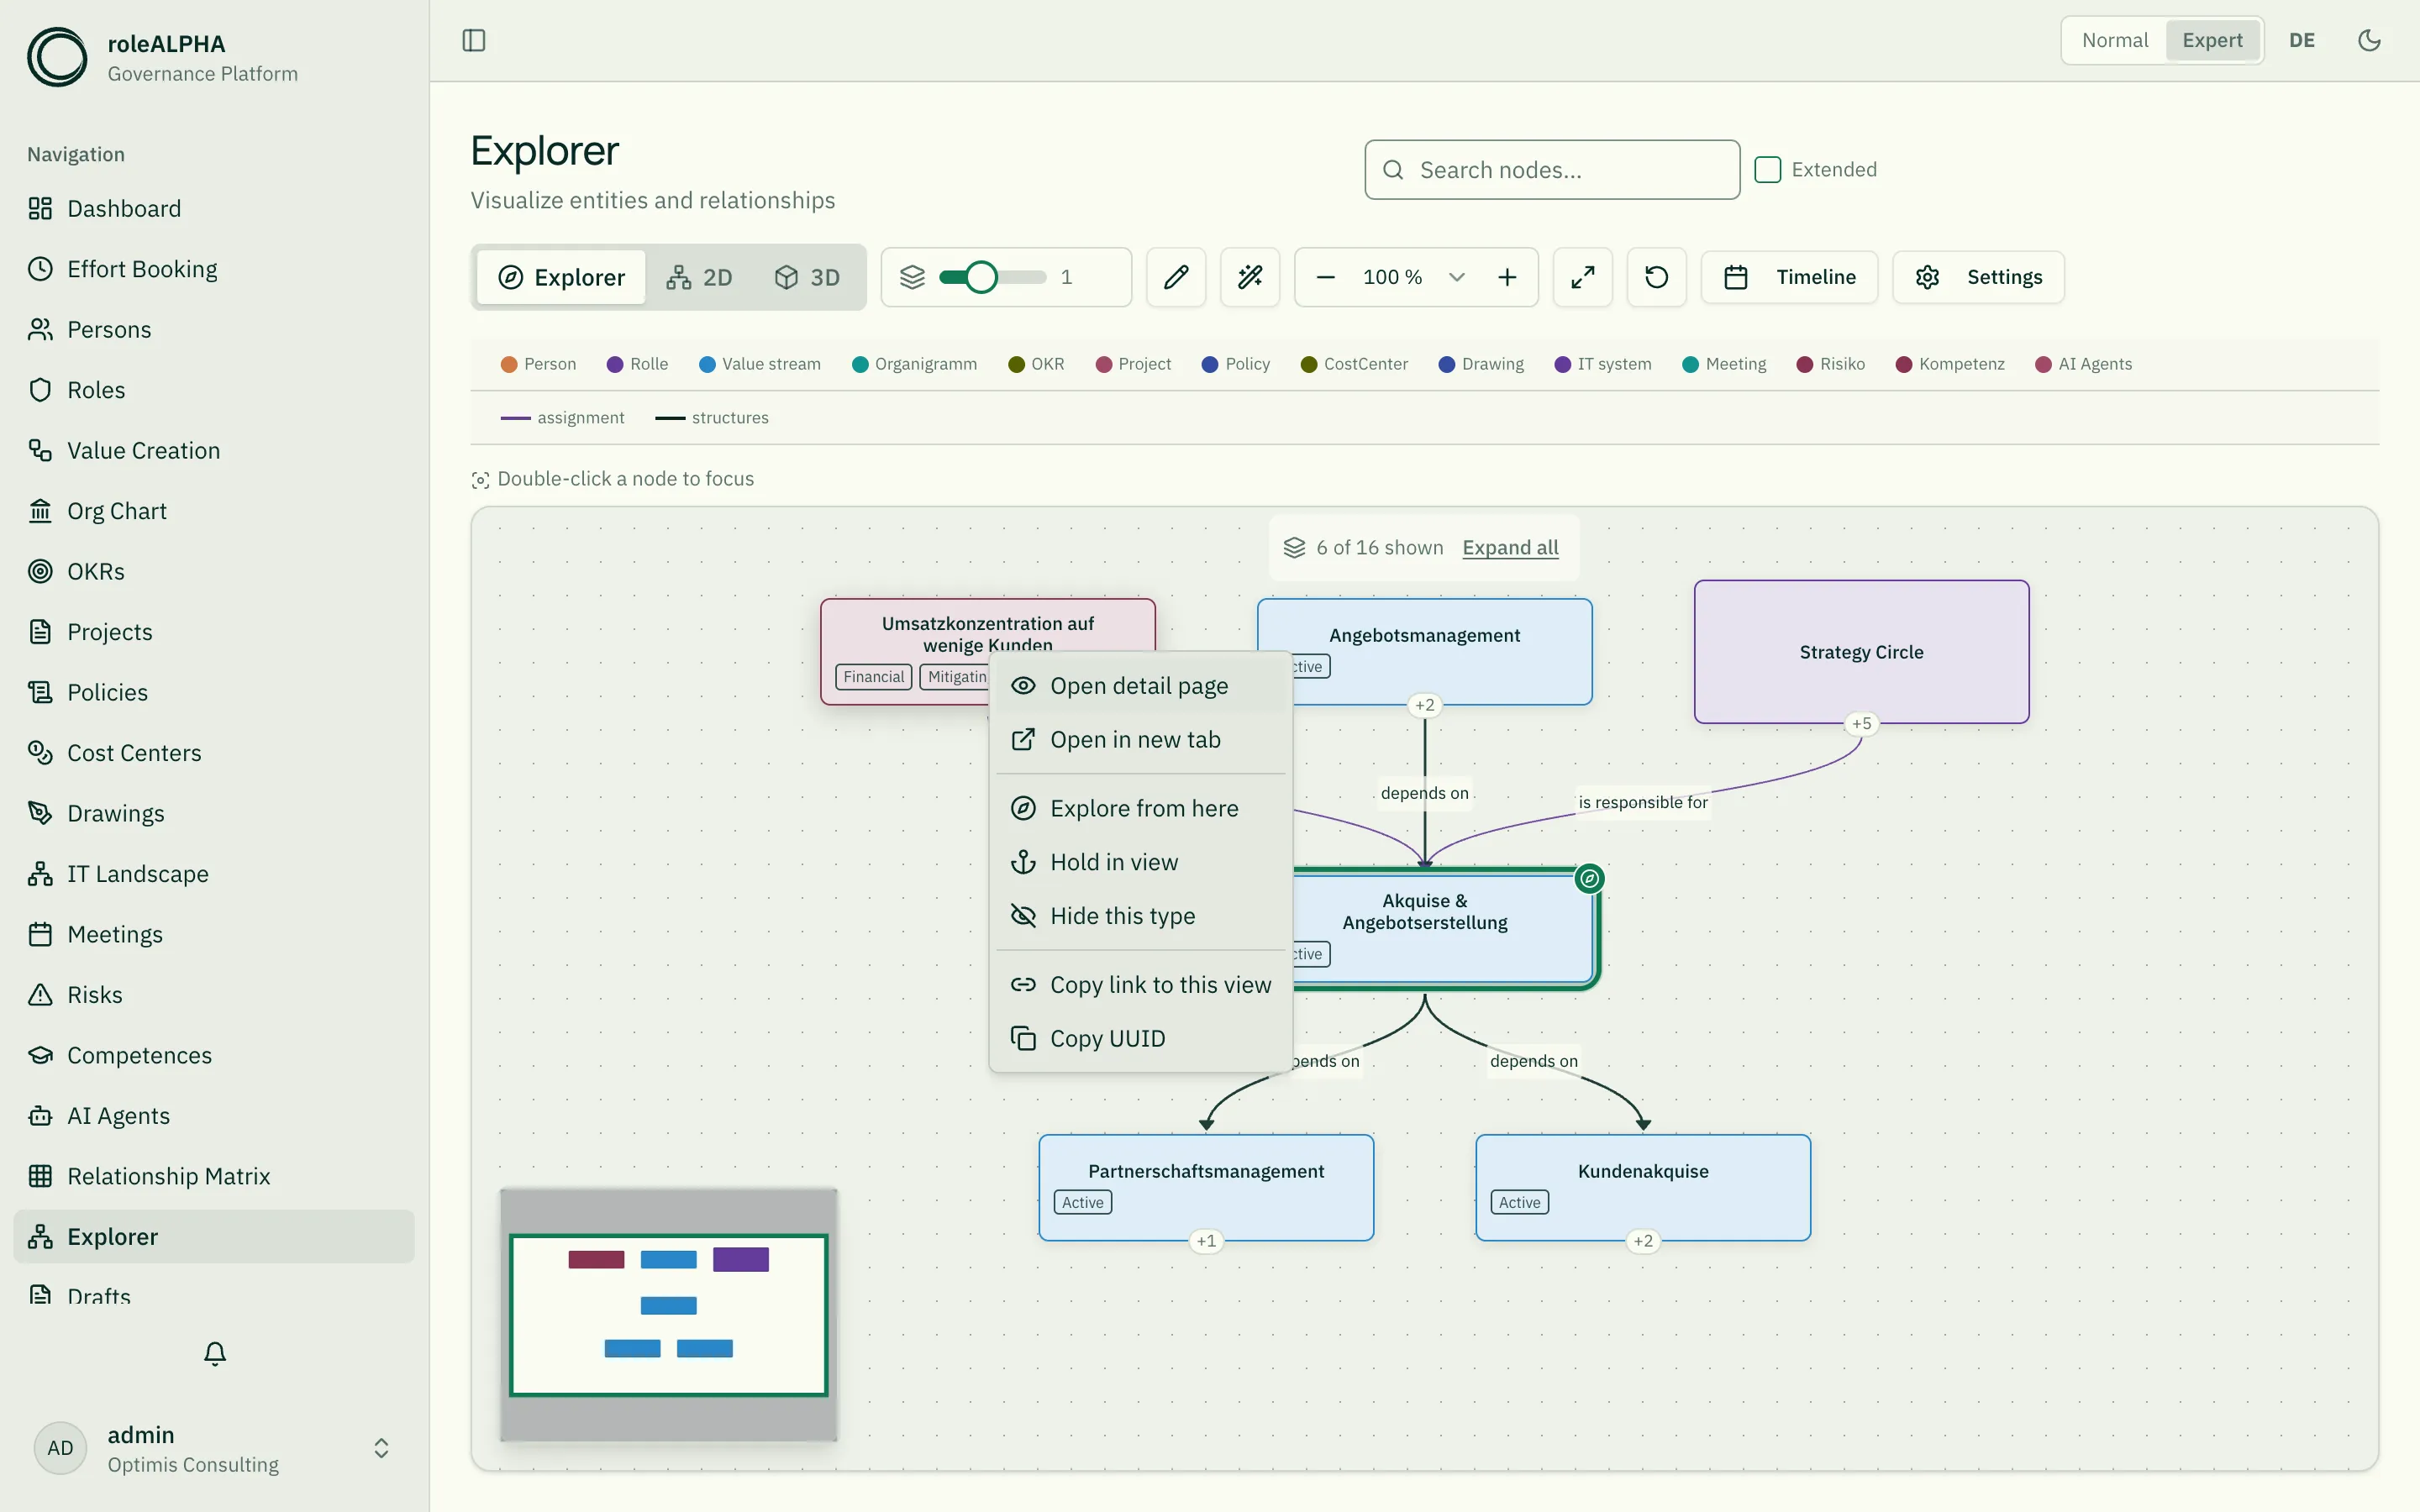Toggle assignment relationship in the legend
This screenshot has width=2420, height=1512.
(562, 418)
